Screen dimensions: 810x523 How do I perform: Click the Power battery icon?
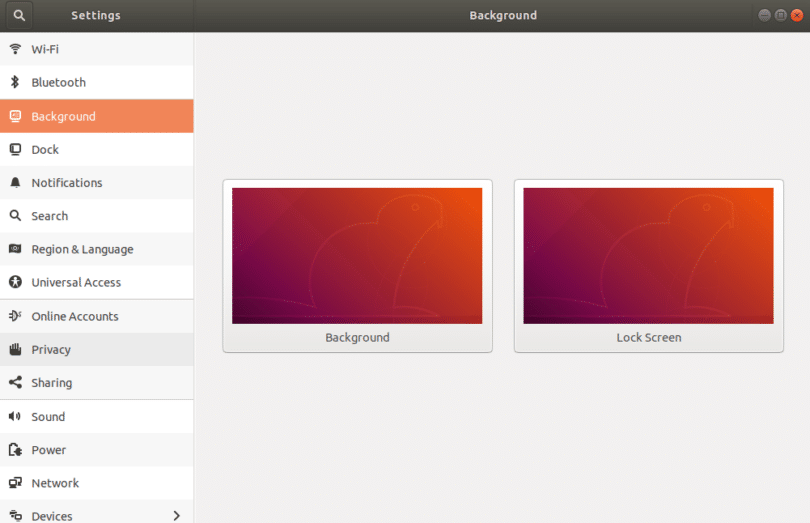[x=15, y=450]
